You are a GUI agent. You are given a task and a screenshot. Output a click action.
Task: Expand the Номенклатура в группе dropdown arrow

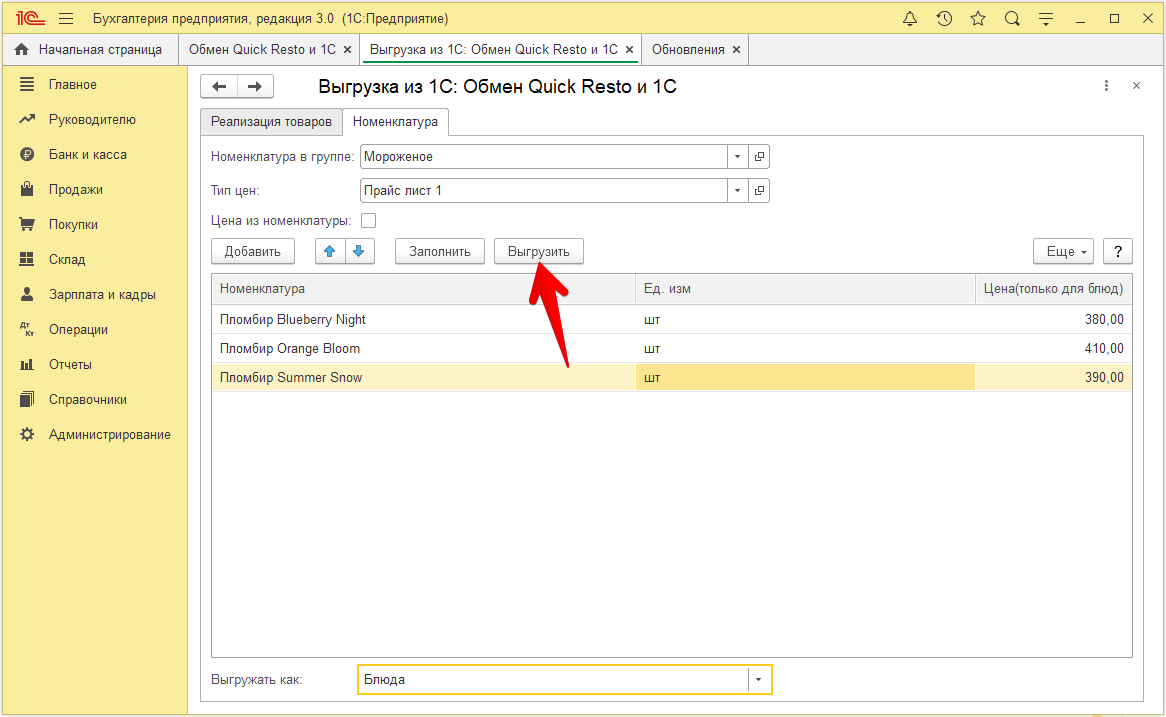(737, 156)
